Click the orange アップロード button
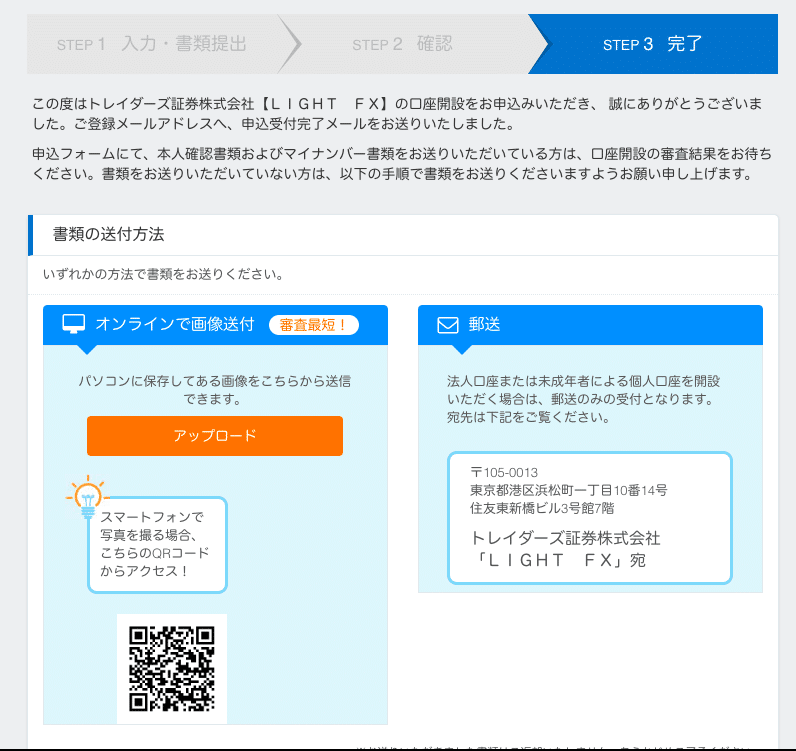 (215, 436)
